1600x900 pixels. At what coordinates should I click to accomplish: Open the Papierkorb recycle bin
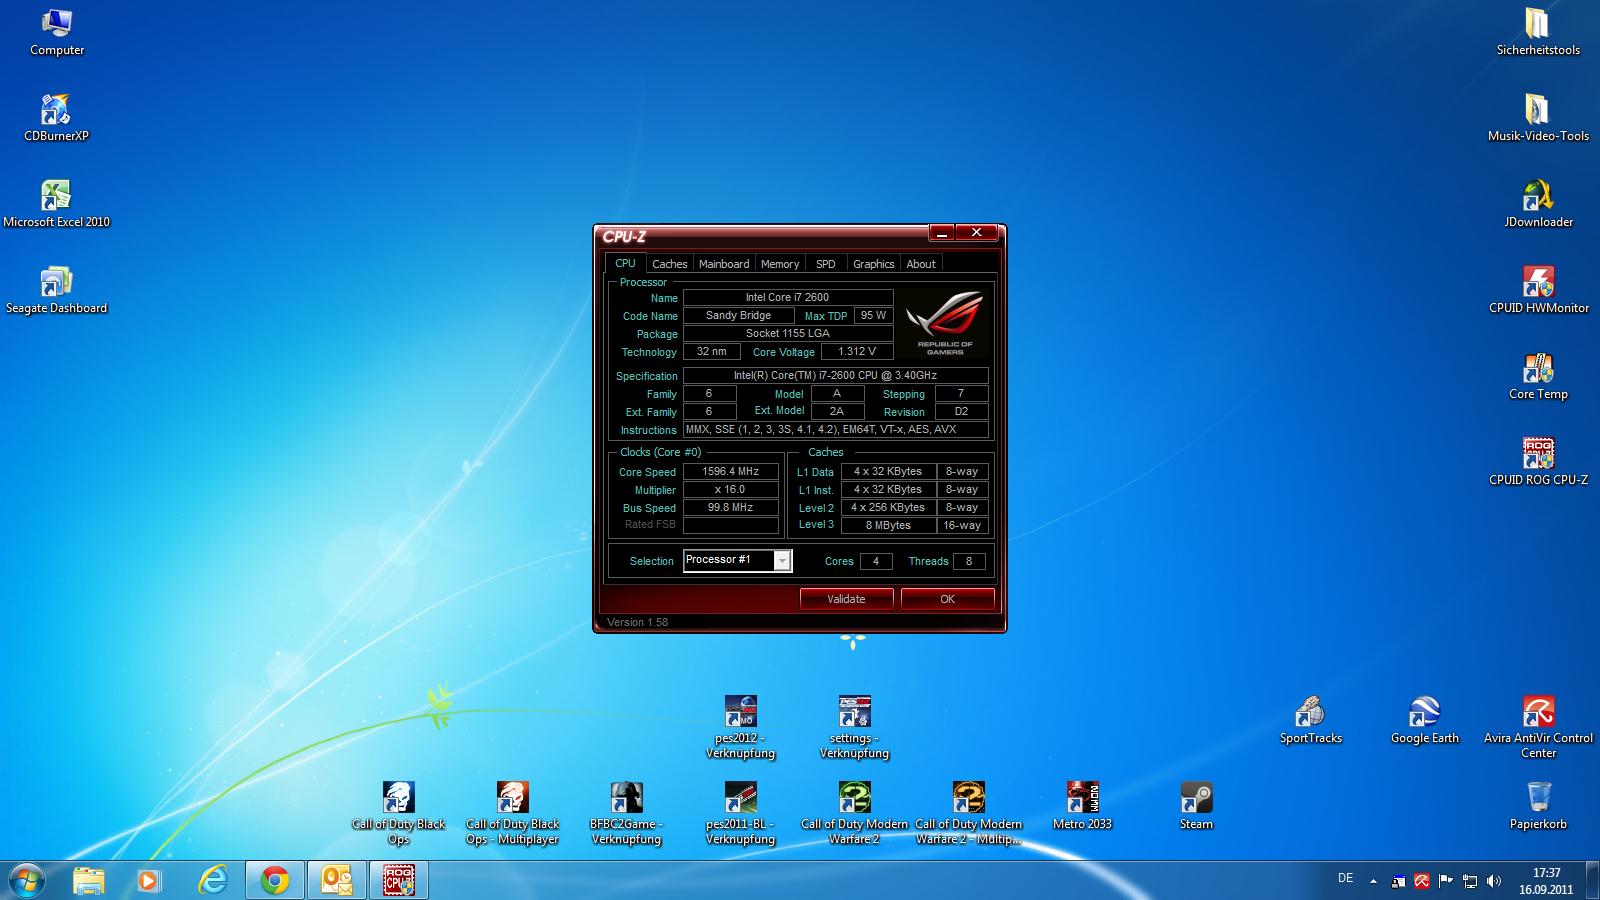pos(1538,806)
